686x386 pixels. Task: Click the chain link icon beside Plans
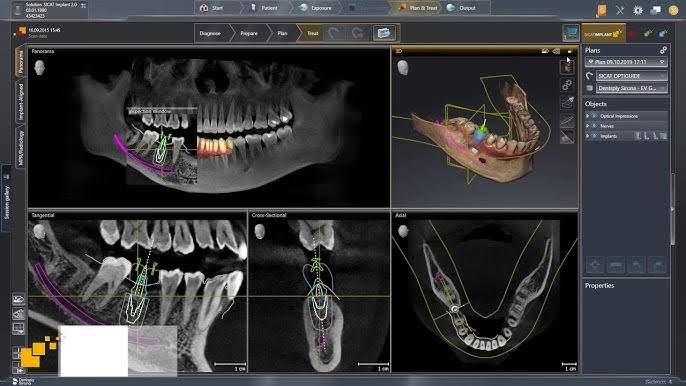[663, 50]
